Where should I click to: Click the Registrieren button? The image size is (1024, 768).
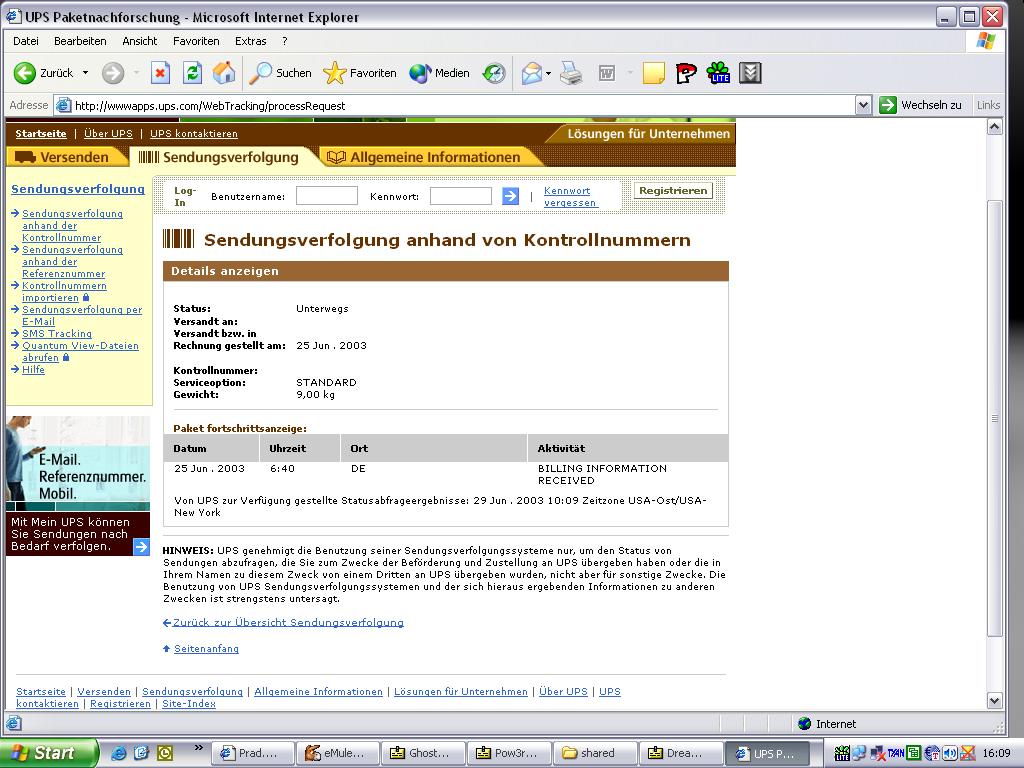[673, 190]
